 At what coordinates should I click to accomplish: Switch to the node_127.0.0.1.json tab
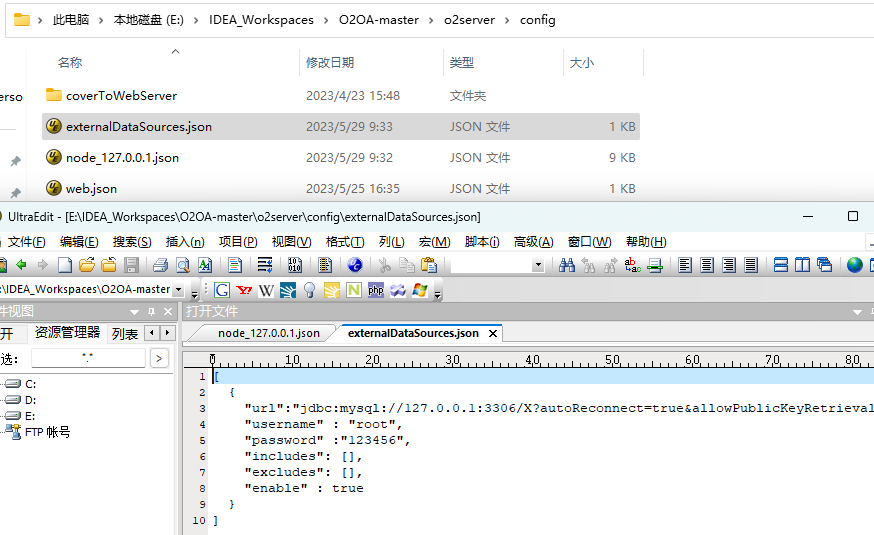[x=269, y=333]
